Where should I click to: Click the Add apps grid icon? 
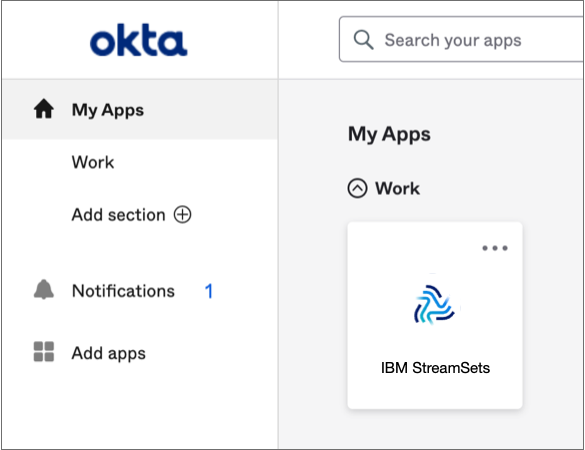(44, 351)
